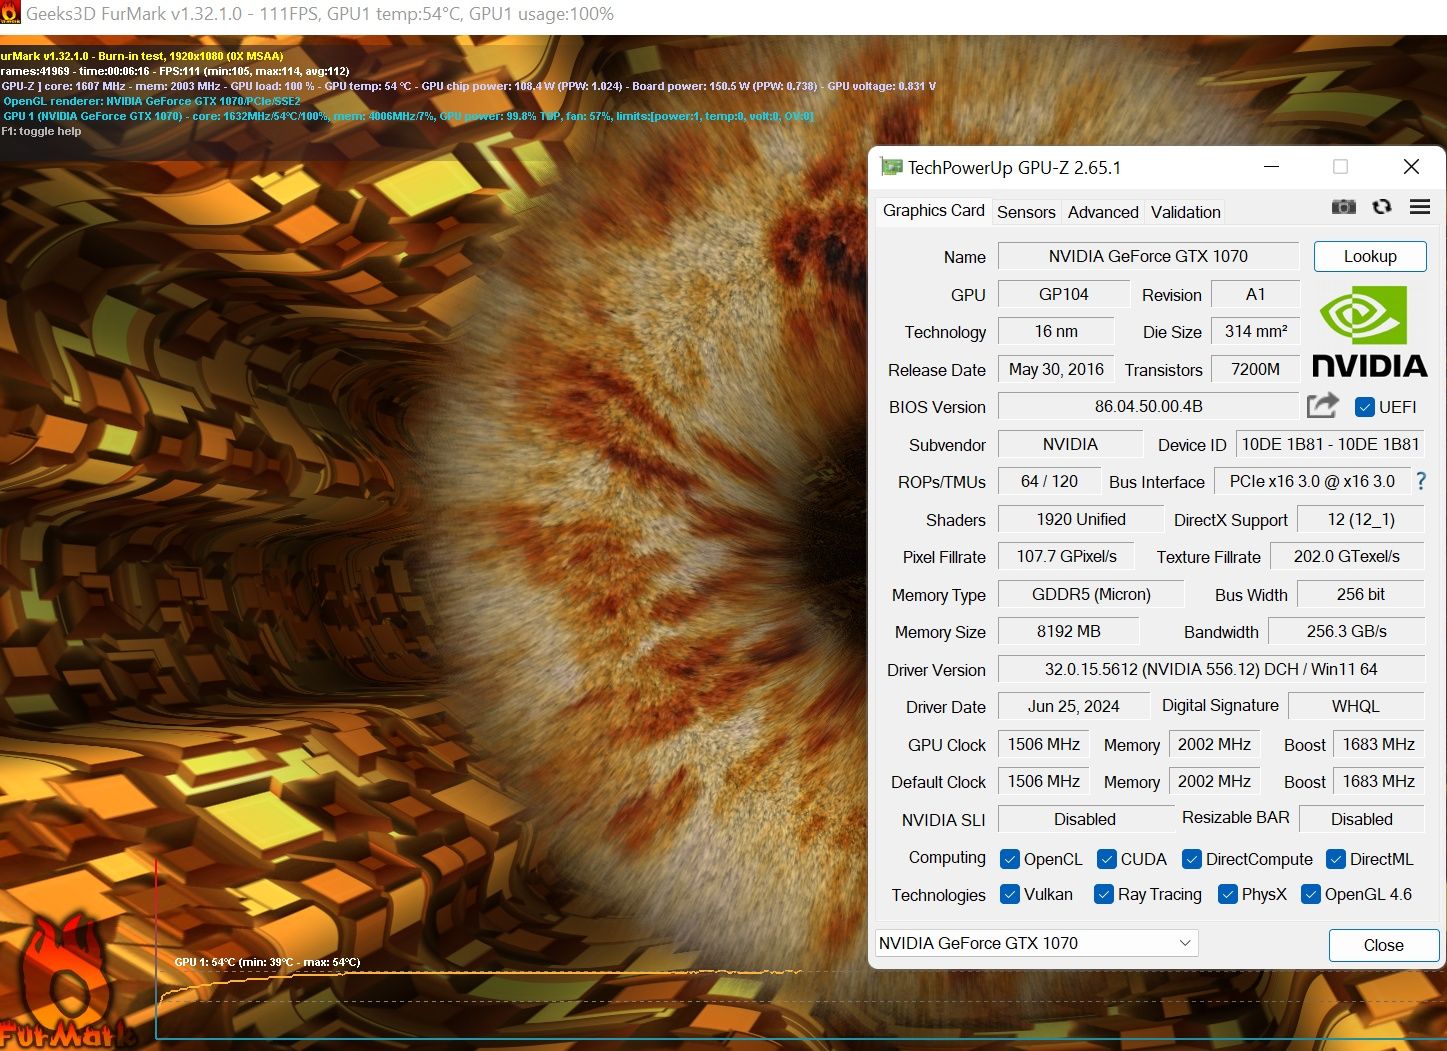Click the Device ID value 10DE 1B81
Screen dimensions: 1447x1051
click(1330, 444)
